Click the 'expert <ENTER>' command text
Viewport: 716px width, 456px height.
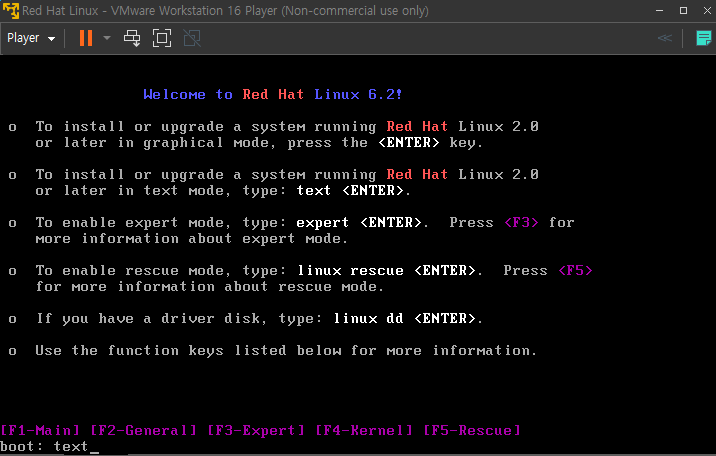pyautogui.click(x=359, y=223)
